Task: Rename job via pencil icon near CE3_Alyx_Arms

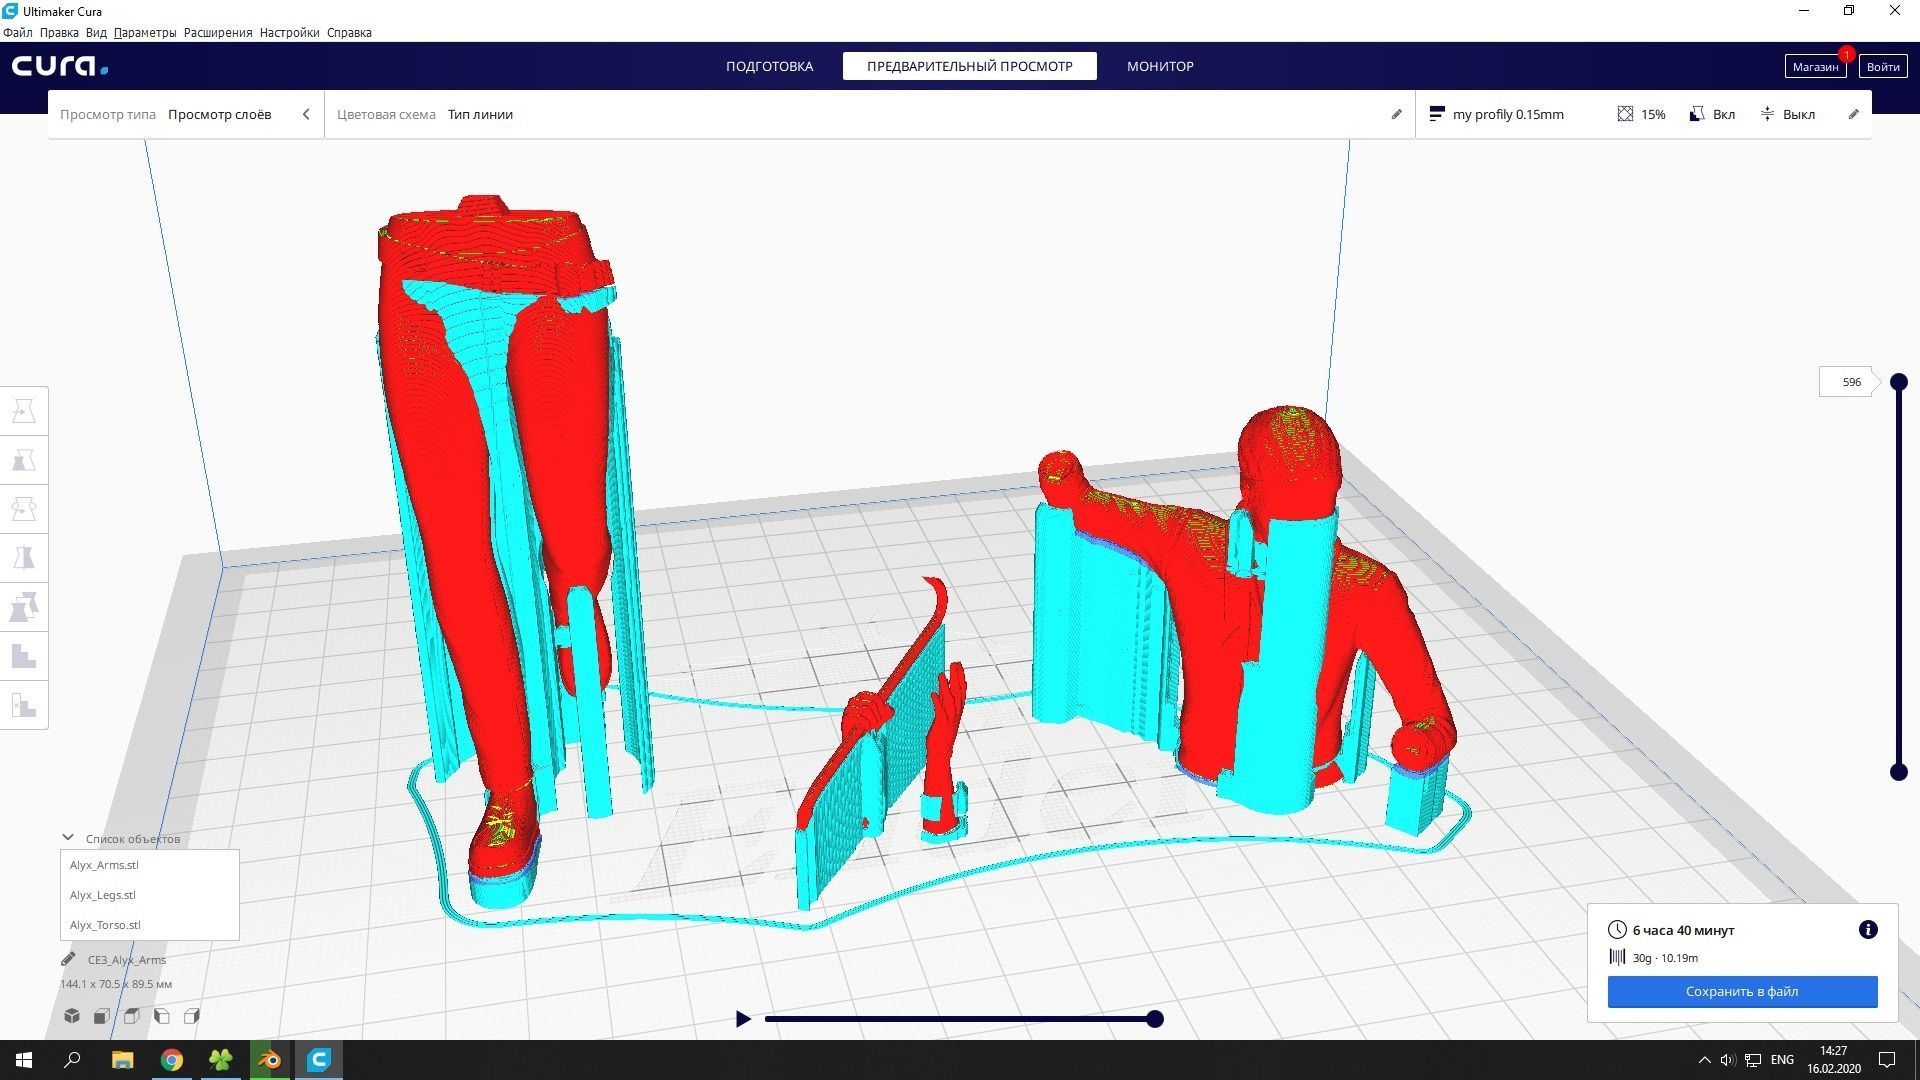Action: pyautogui.click(x=68, y=959)
